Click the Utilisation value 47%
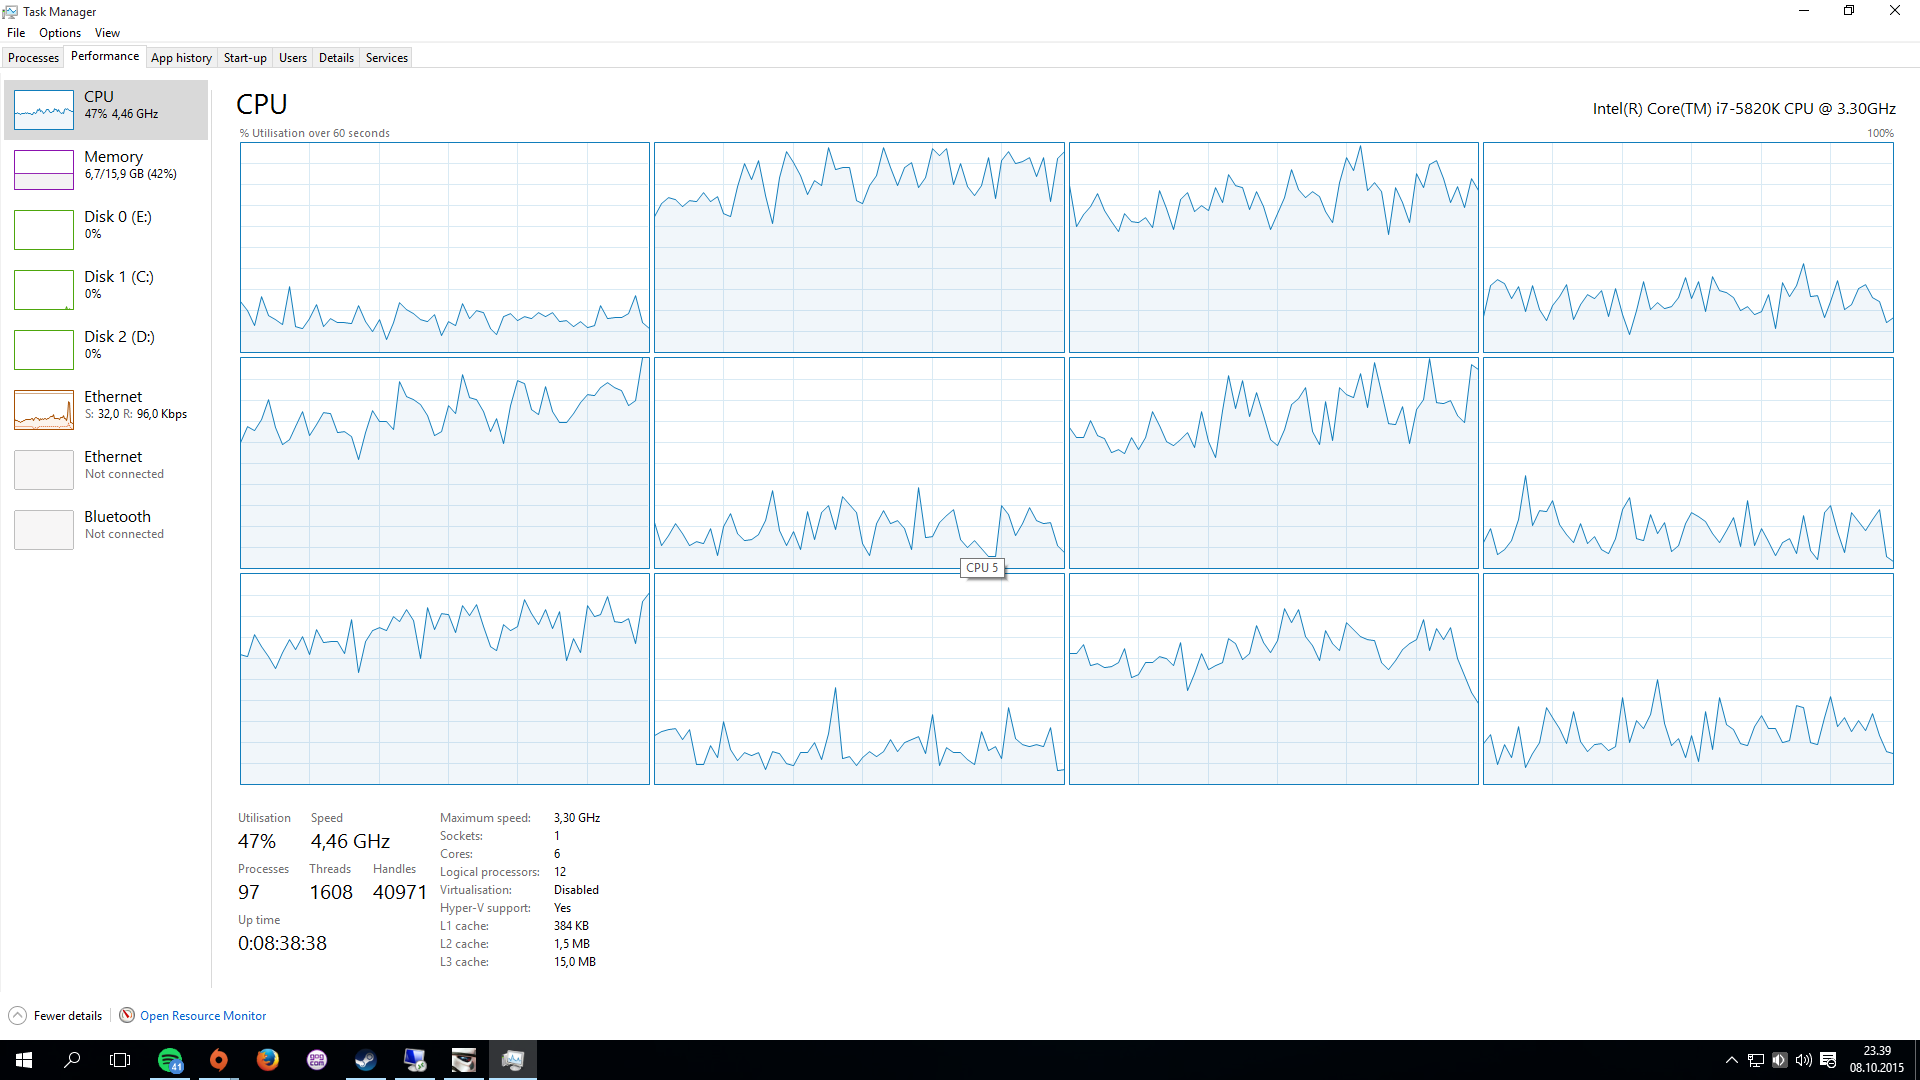Image resolution: width=1920 pixels, height=1080 pixels. coord(257,842)
